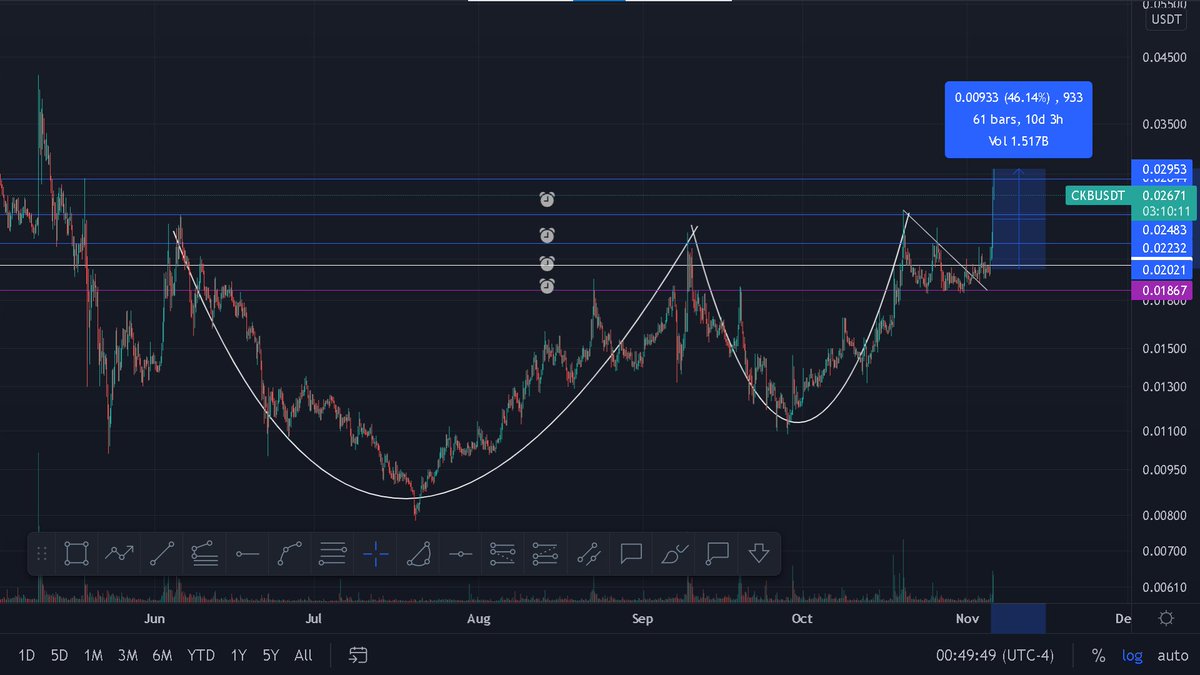Click the CKBUSDT symbol label
This screenshot has height=675, width=1200.
pyautogui.click(x=1098, y=195)
